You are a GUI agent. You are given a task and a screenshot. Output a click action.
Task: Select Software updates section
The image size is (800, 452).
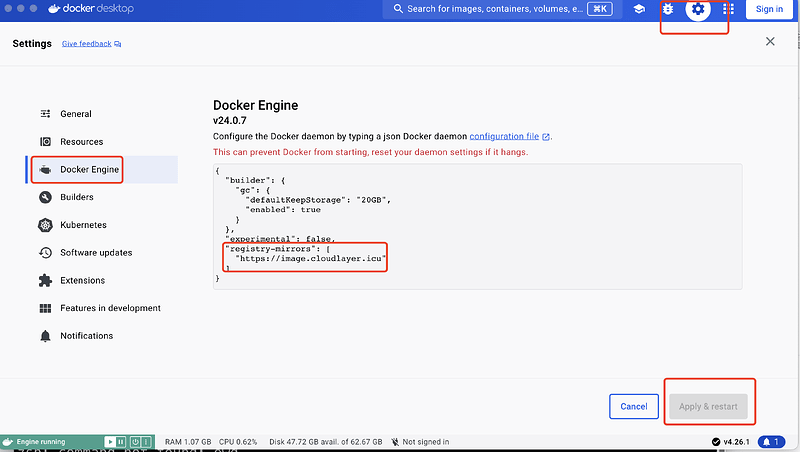coord(102,253)
